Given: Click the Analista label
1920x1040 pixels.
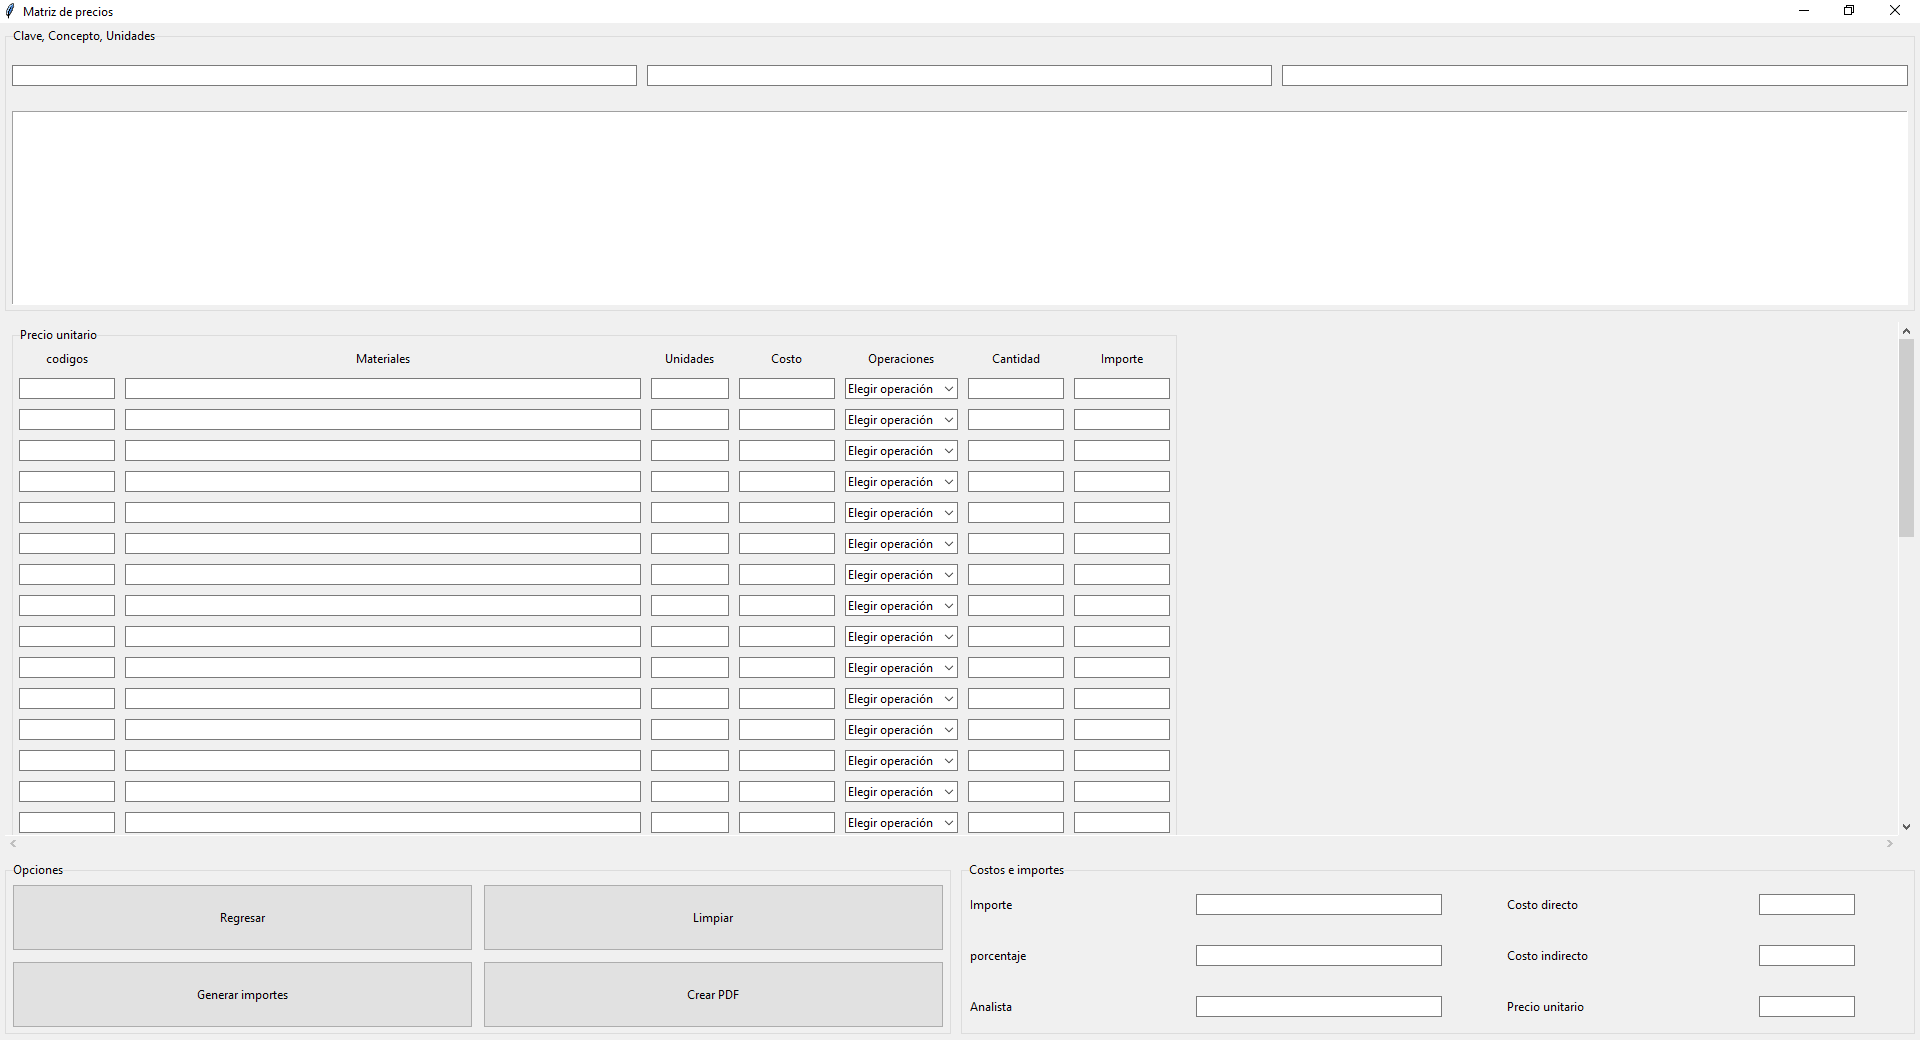Looking at the screenshot, I should tap(991, 1007).
